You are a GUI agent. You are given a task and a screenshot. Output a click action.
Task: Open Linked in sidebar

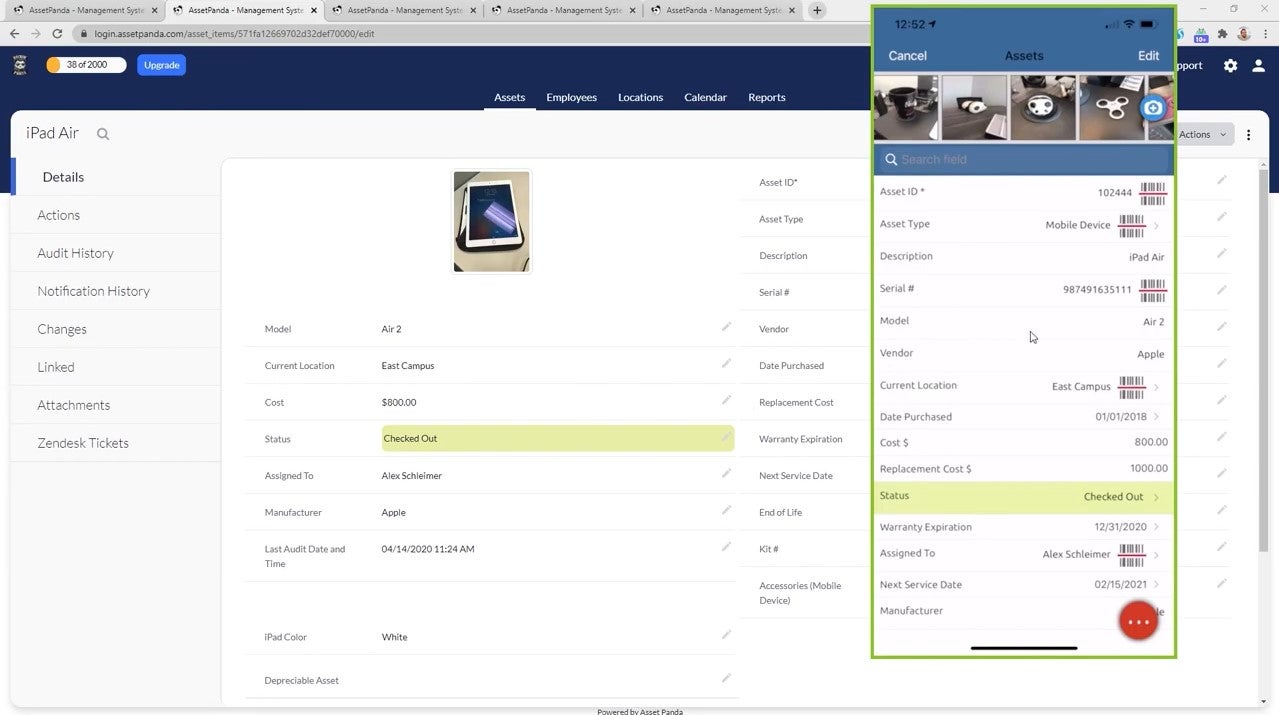[115, 367]
